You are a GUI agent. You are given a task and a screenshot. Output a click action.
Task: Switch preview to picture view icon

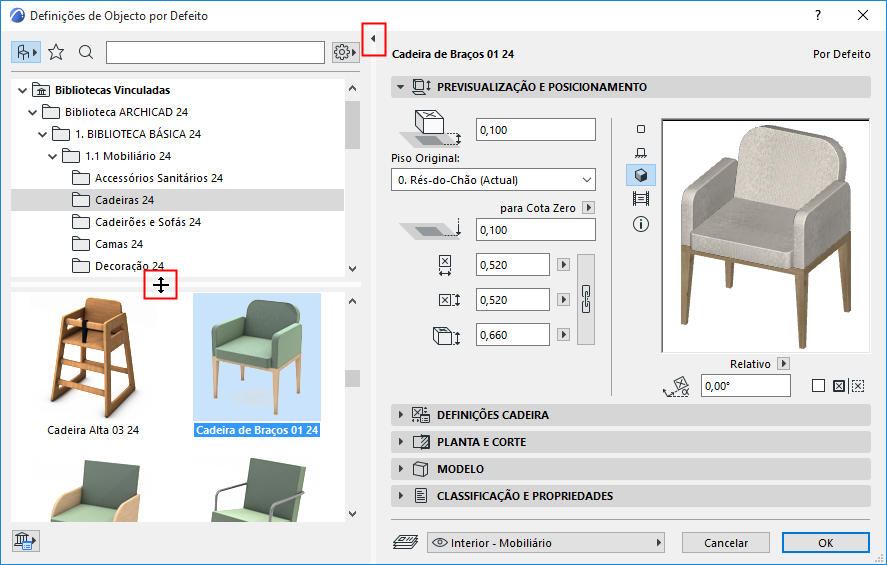pos(641,199)
